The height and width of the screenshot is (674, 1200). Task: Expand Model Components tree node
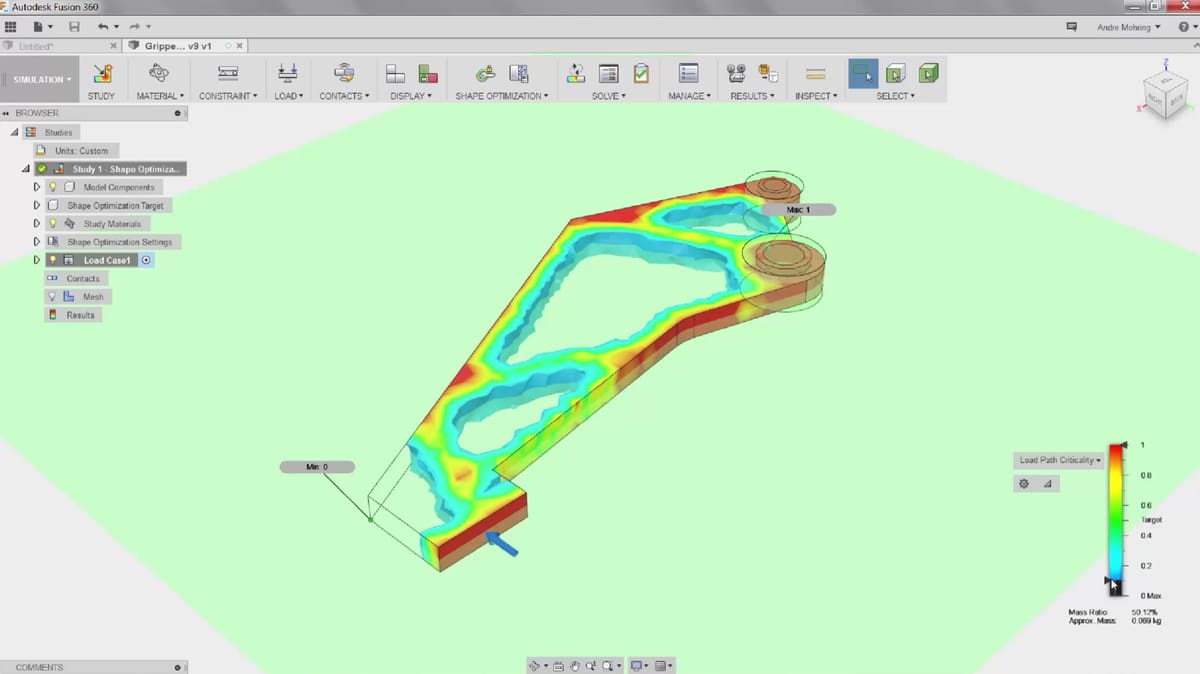(x=37, y=187)
